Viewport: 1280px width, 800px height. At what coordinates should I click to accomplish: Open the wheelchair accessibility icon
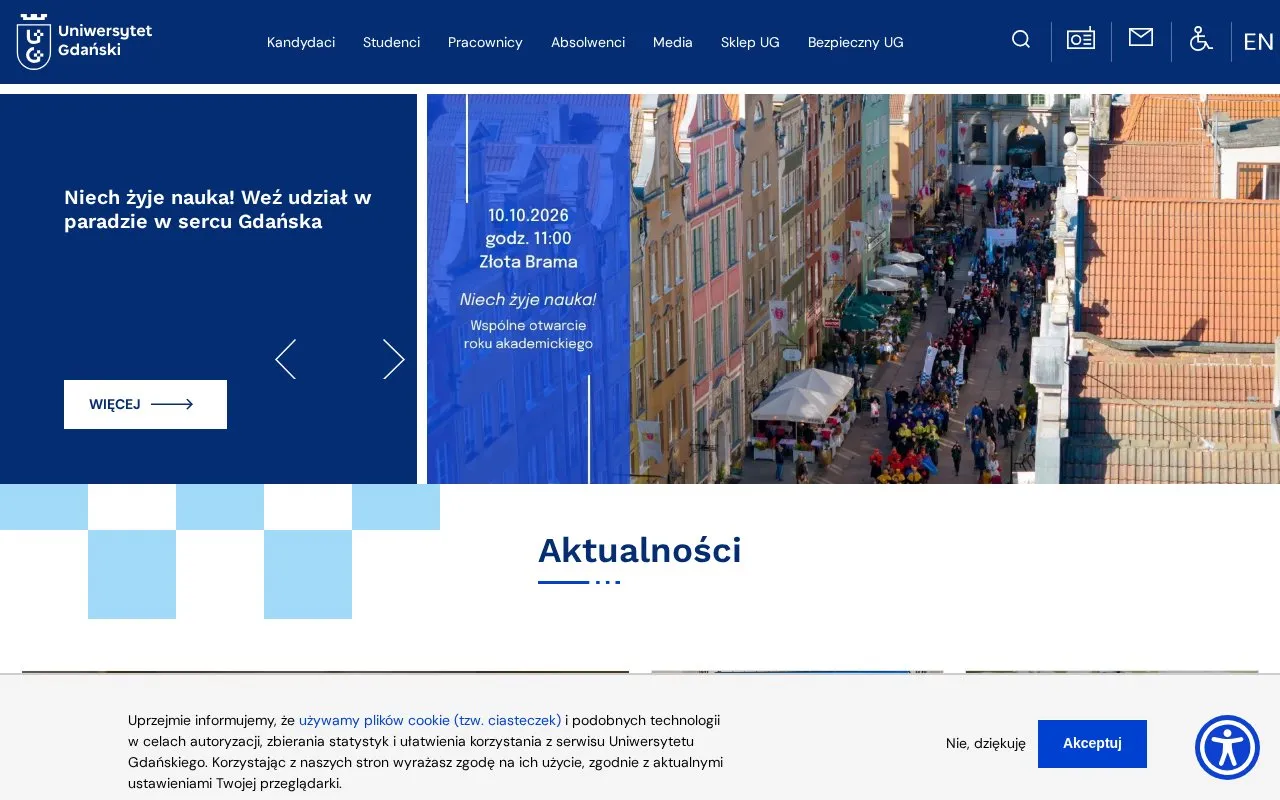tap(1201, 39)
